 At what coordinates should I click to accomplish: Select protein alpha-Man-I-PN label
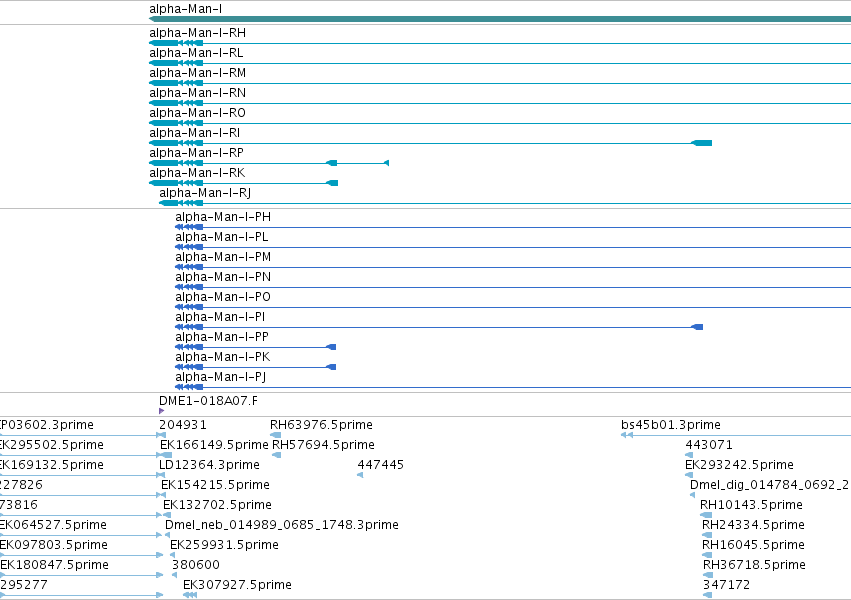pos(223,277)
